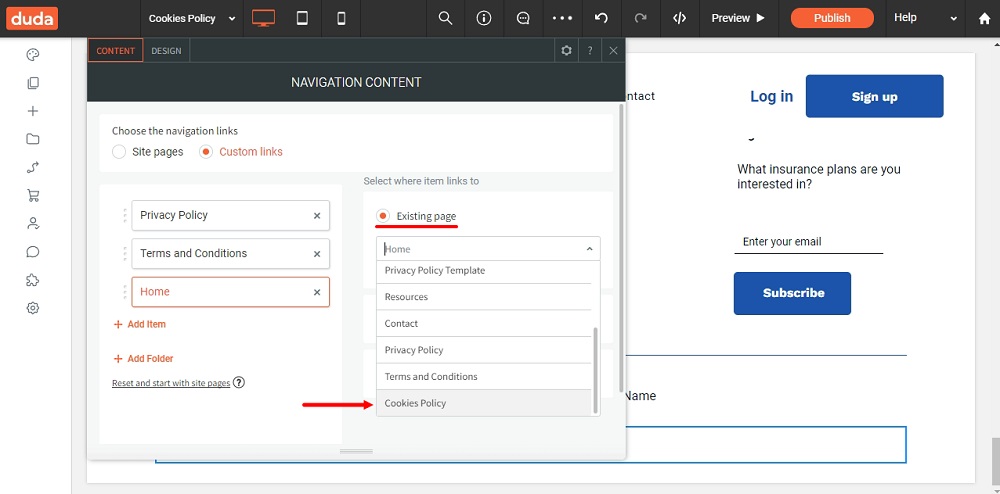Click Add Item link

pos(140,324)
